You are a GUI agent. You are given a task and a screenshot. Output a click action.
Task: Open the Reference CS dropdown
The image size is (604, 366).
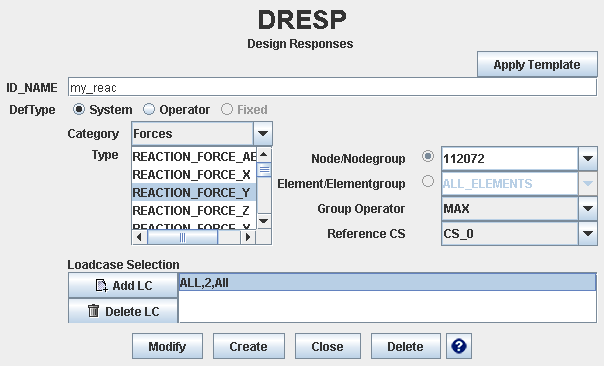pos(588,233)
